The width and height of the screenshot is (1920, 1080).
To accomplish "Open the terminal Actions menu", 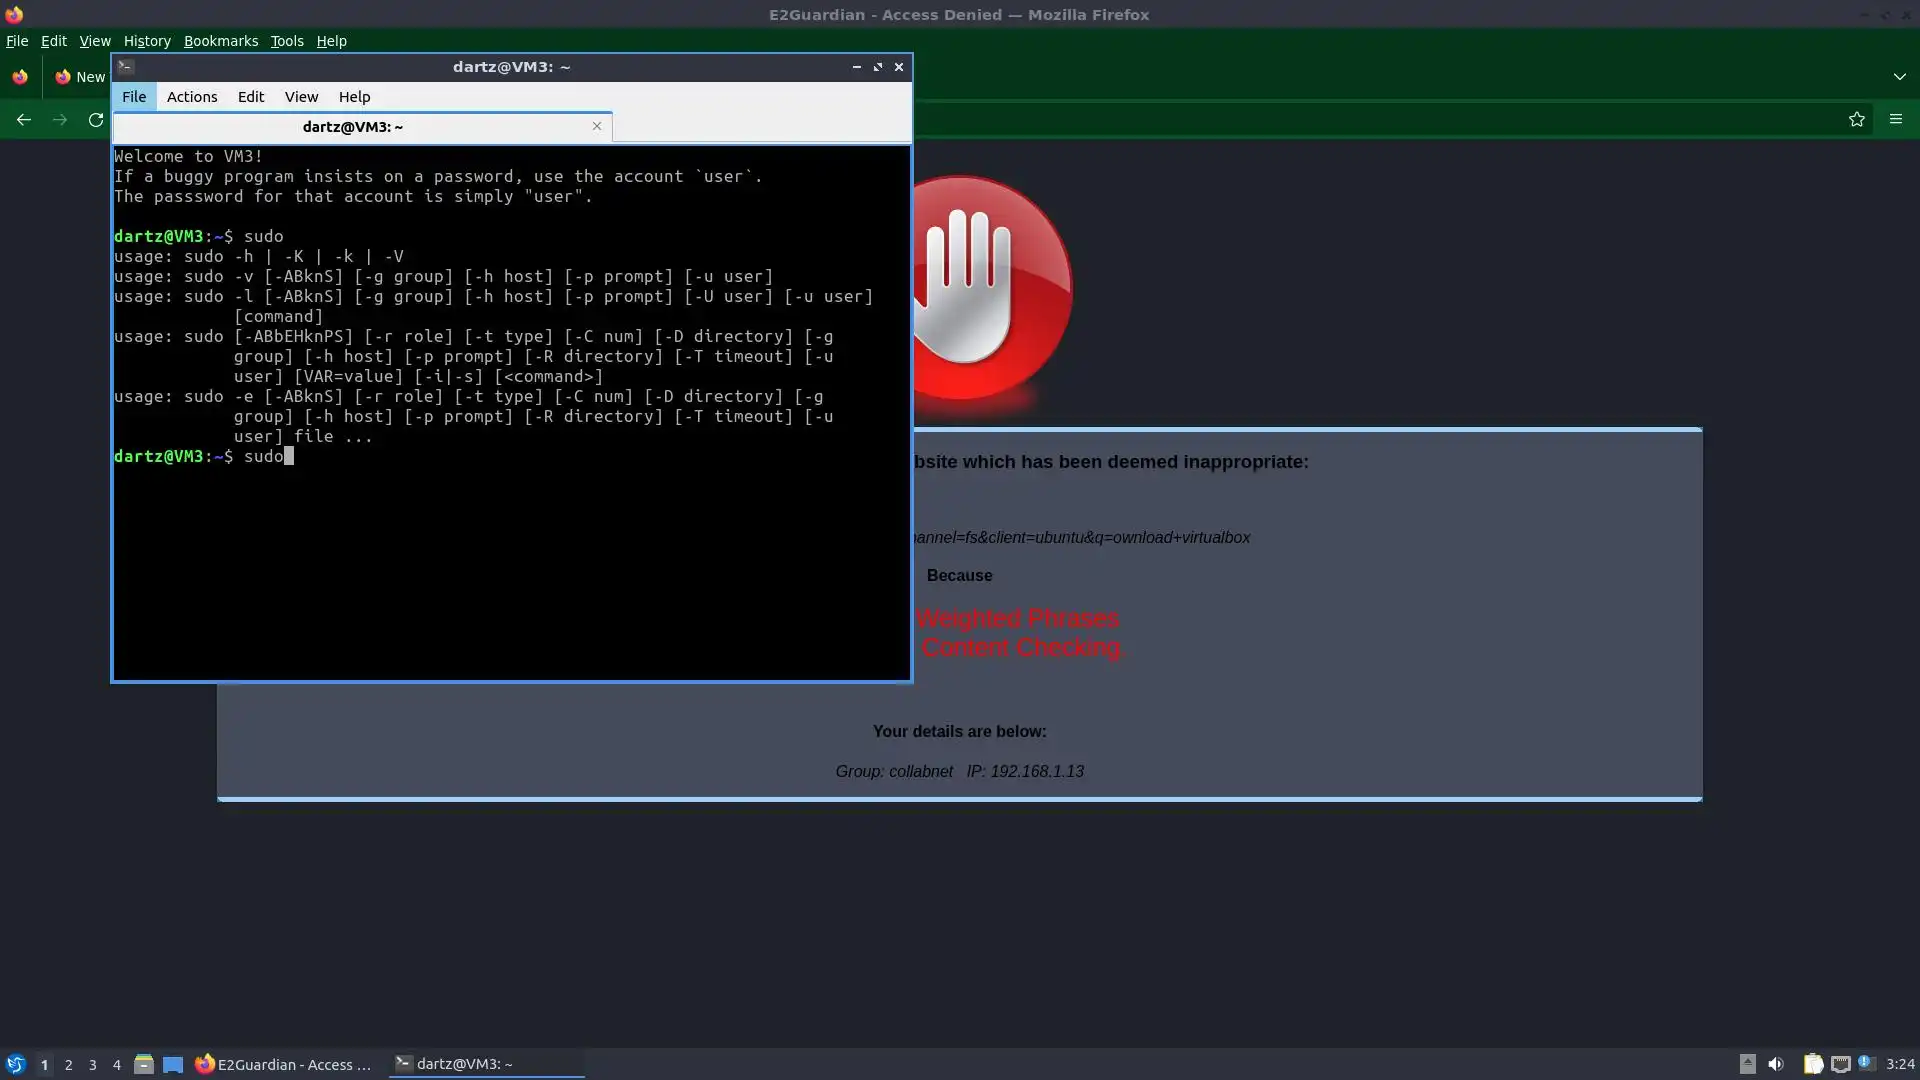I will tap(192, 97).
